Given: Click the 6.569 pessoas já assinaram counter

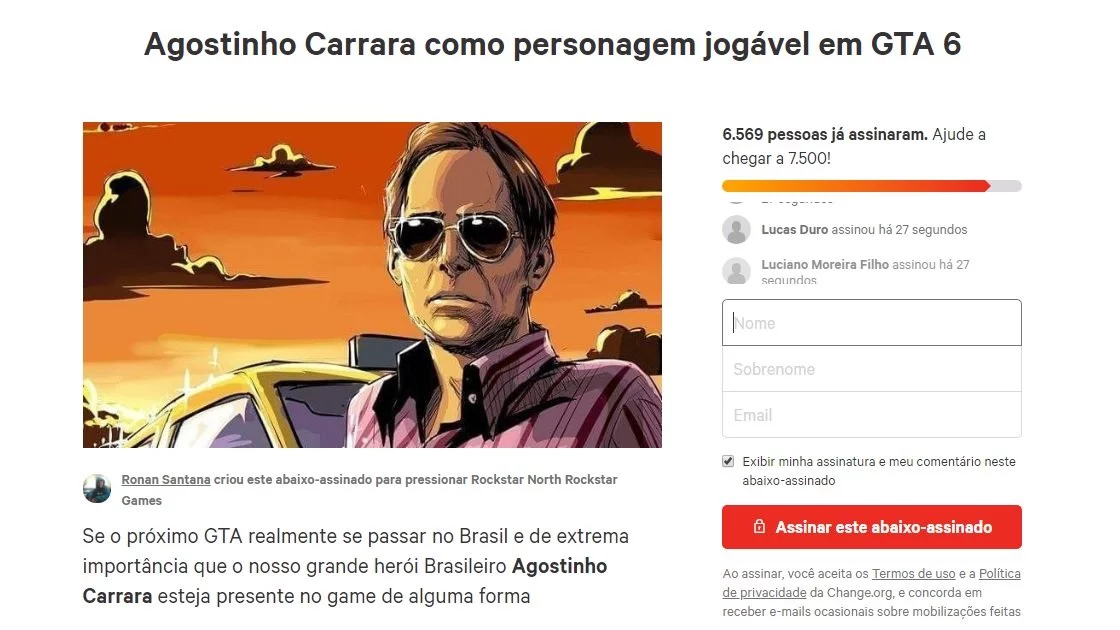Looking at the screenshot, I should click(825, 134).
